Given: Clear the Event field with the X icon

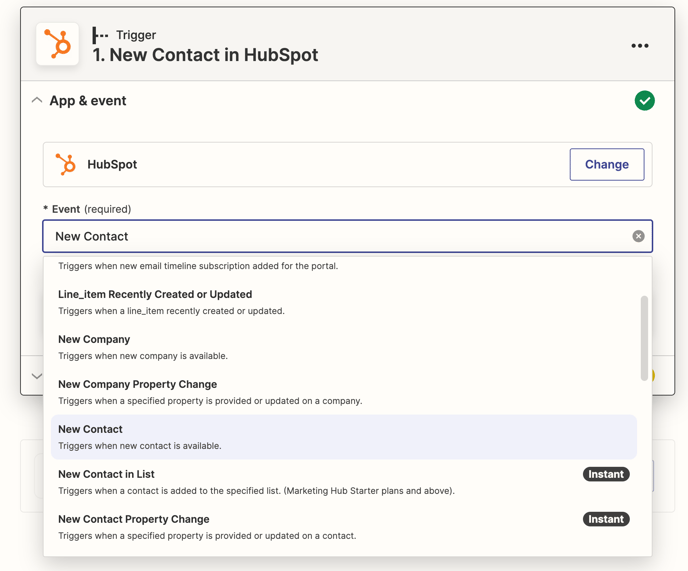Looking at the screenshot, I should click(x=638, y=236).
